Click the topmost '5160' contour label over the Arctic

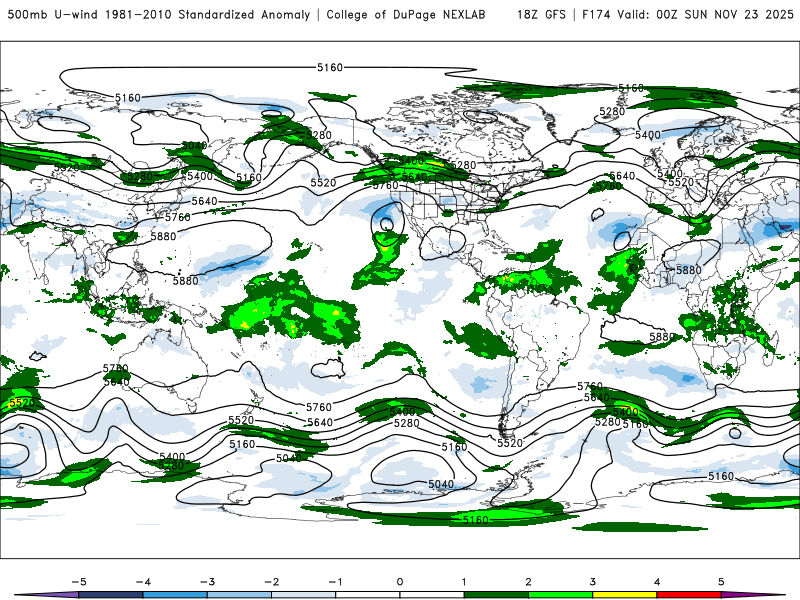(330, 67)
